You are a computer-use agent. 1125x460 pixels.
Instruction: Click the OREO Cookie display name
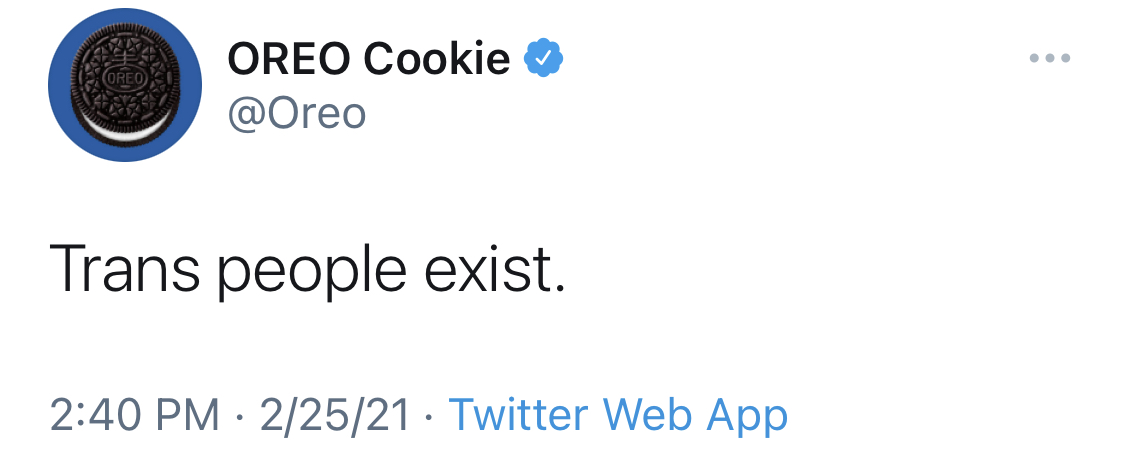tap(369, 58)
